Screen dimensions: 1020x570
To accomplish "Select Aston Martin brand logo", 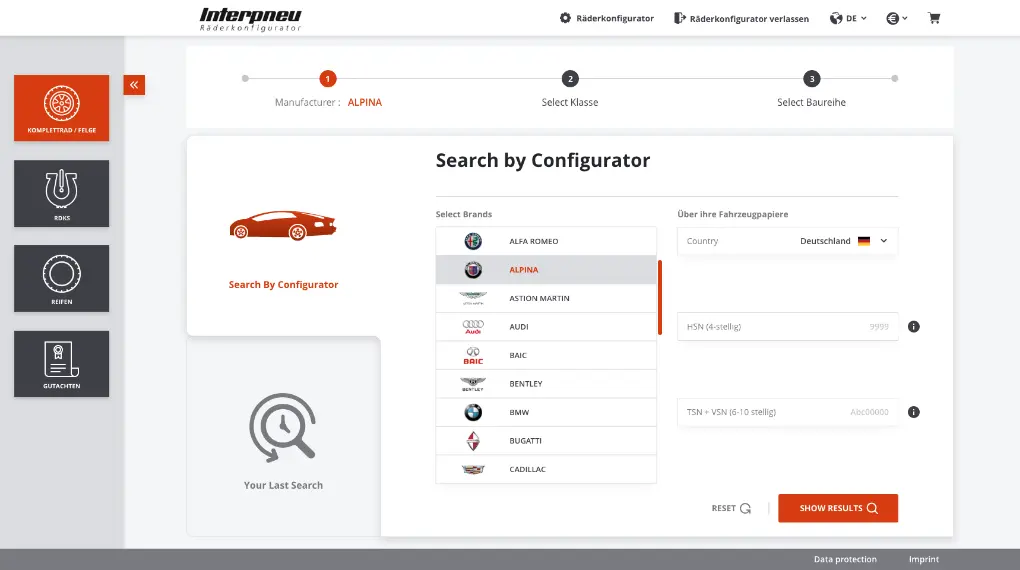I will [473, 298].
